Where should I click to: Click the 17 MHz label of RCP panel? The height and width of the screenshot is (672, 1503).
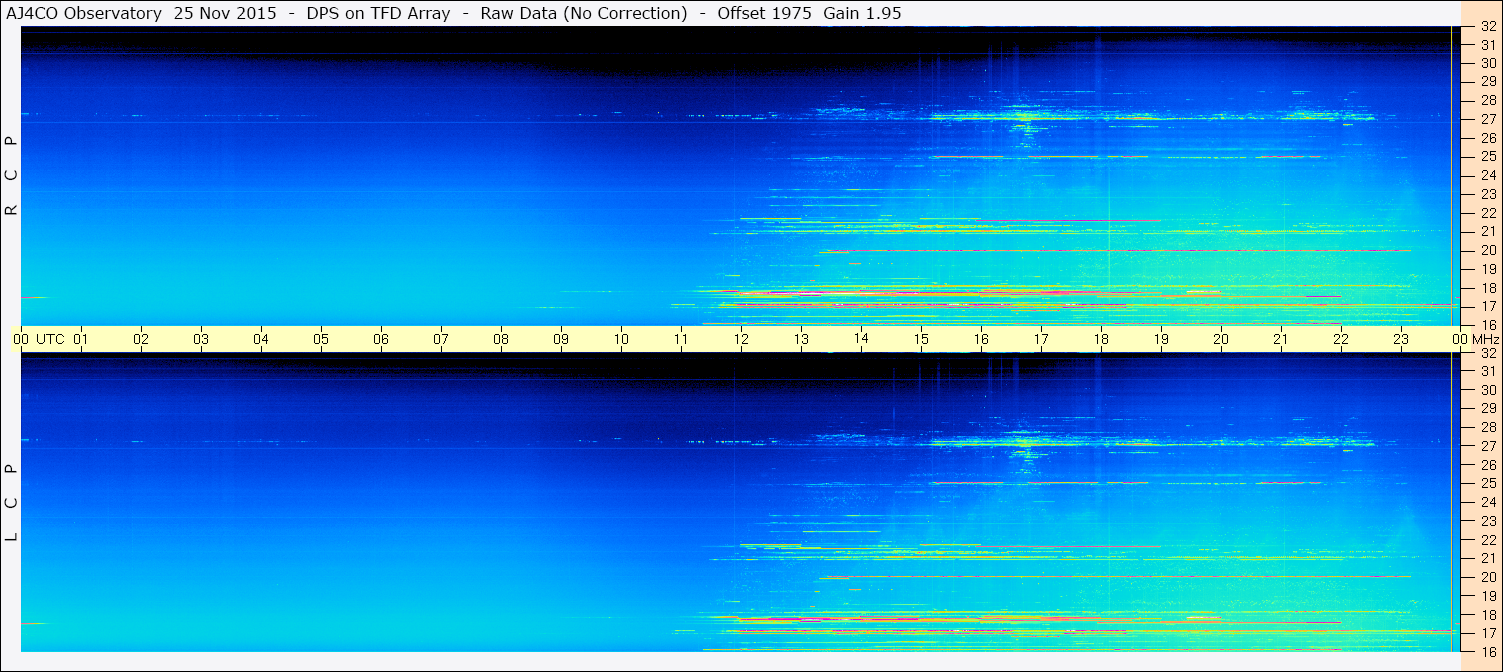pyautogui.click(x=1487, y=306)
